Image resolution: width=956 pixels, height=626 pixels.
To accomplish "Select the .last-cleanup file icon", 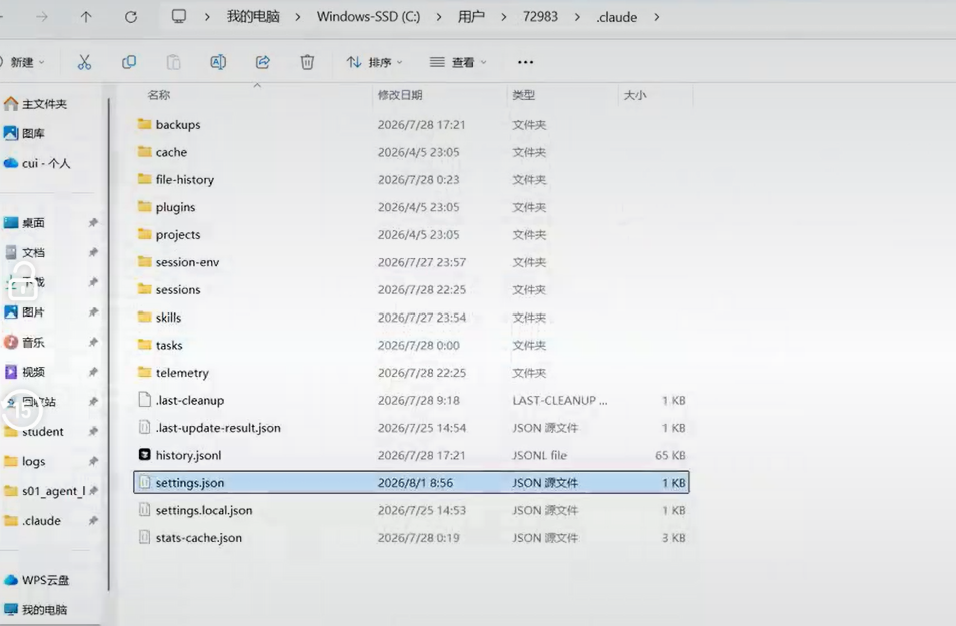I will pyautogui.click(x=144, y=400).
